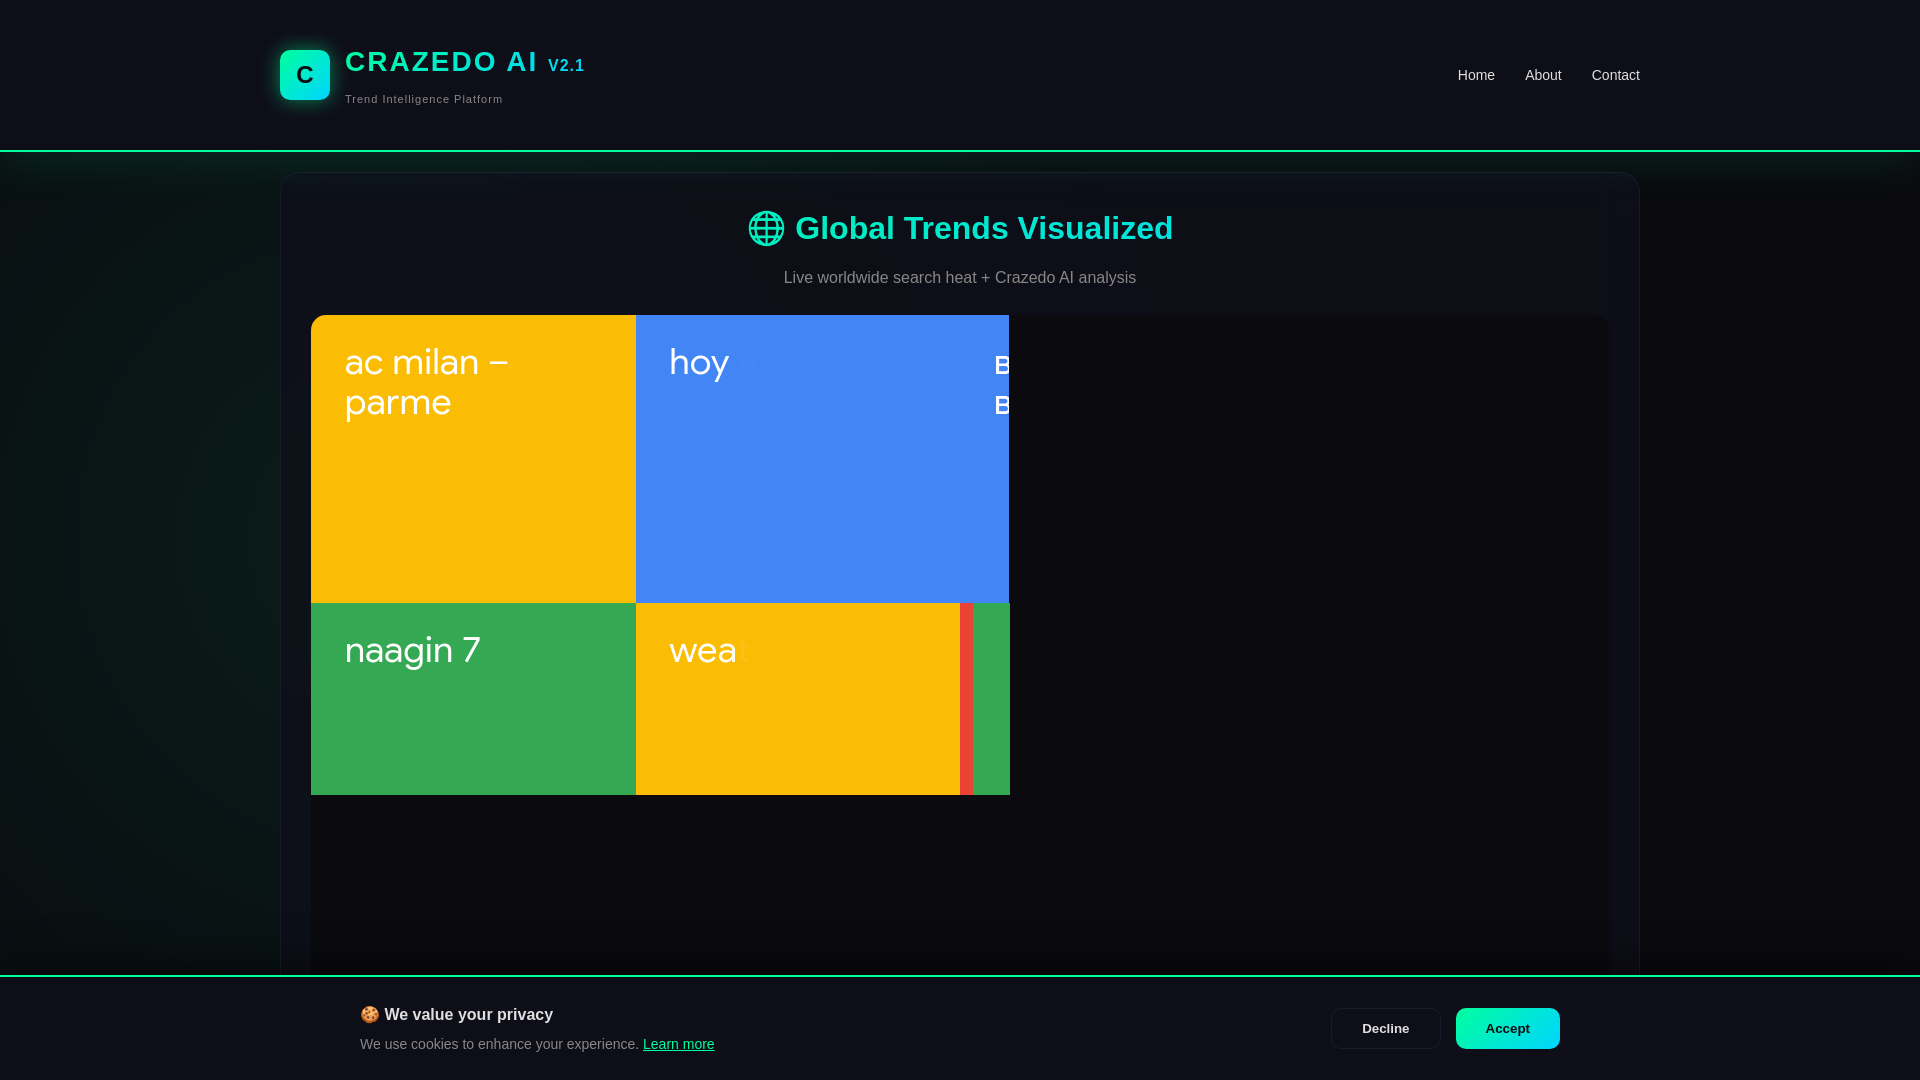Click the Crazedo 'C' logo icon
Image resolution: width=1920 pixels, height=1080 pixels.
click(x=305, y=75)
